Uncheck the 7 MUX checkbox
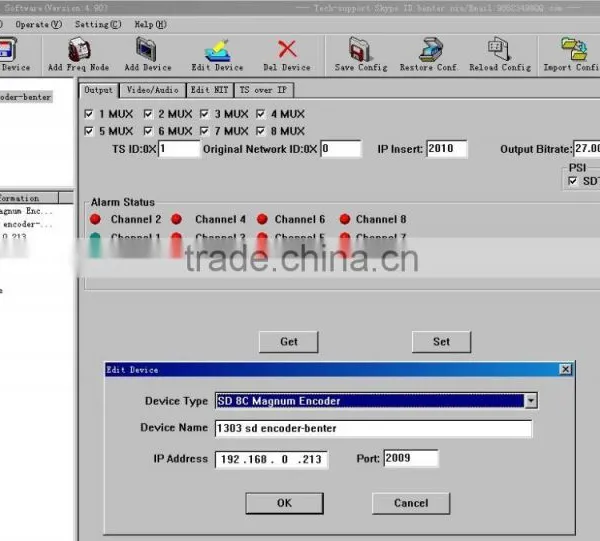 (x=204, y=131)
